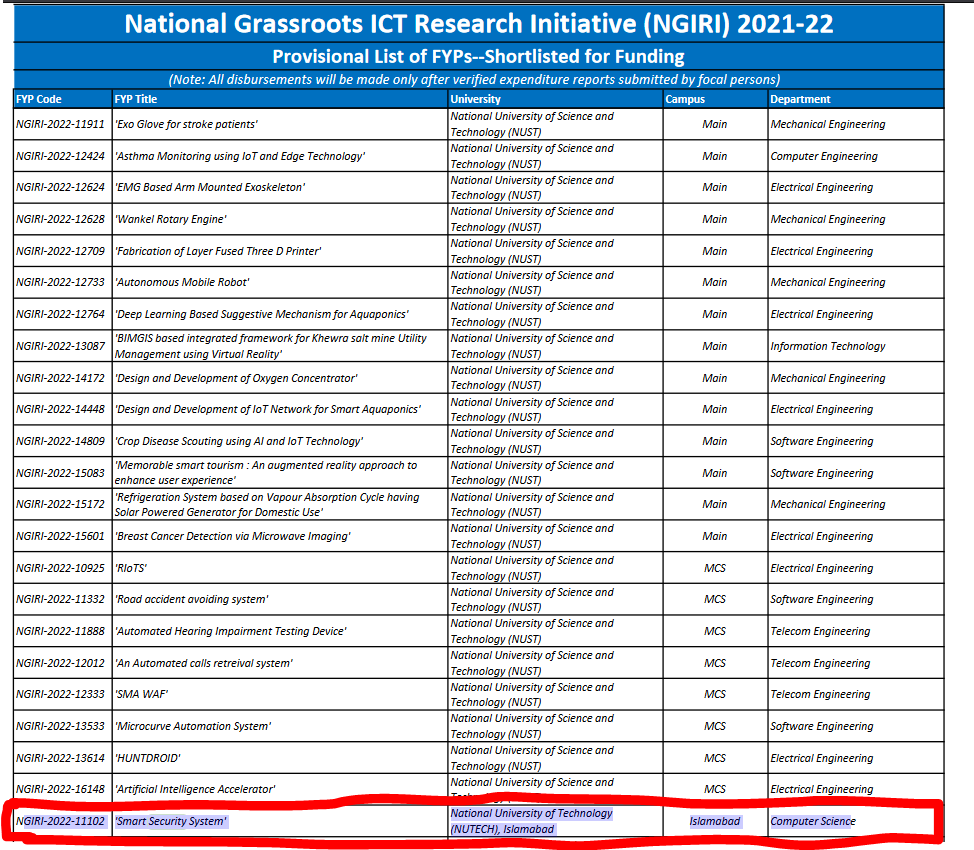974x850 pixels.
Task: Select 'Breast Cancer Detection via Microwave Imaging'
Action: point(233,536)
